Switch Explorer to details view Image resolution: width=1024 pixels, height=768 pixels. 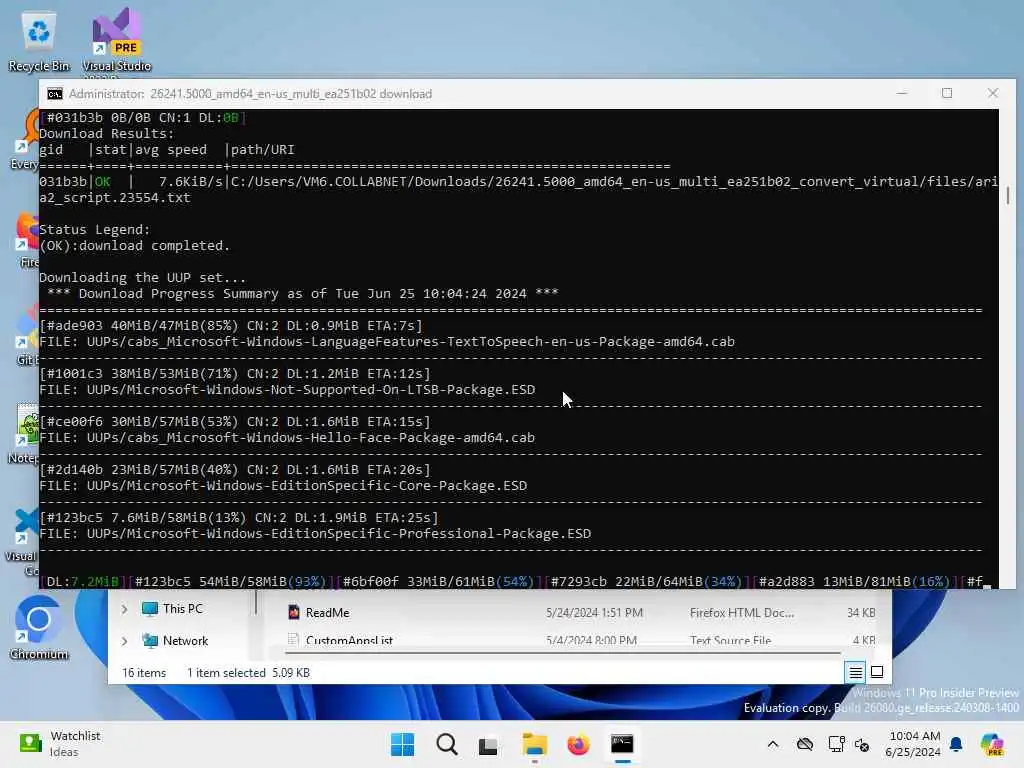pyautogui.click(x=856, y=672)
